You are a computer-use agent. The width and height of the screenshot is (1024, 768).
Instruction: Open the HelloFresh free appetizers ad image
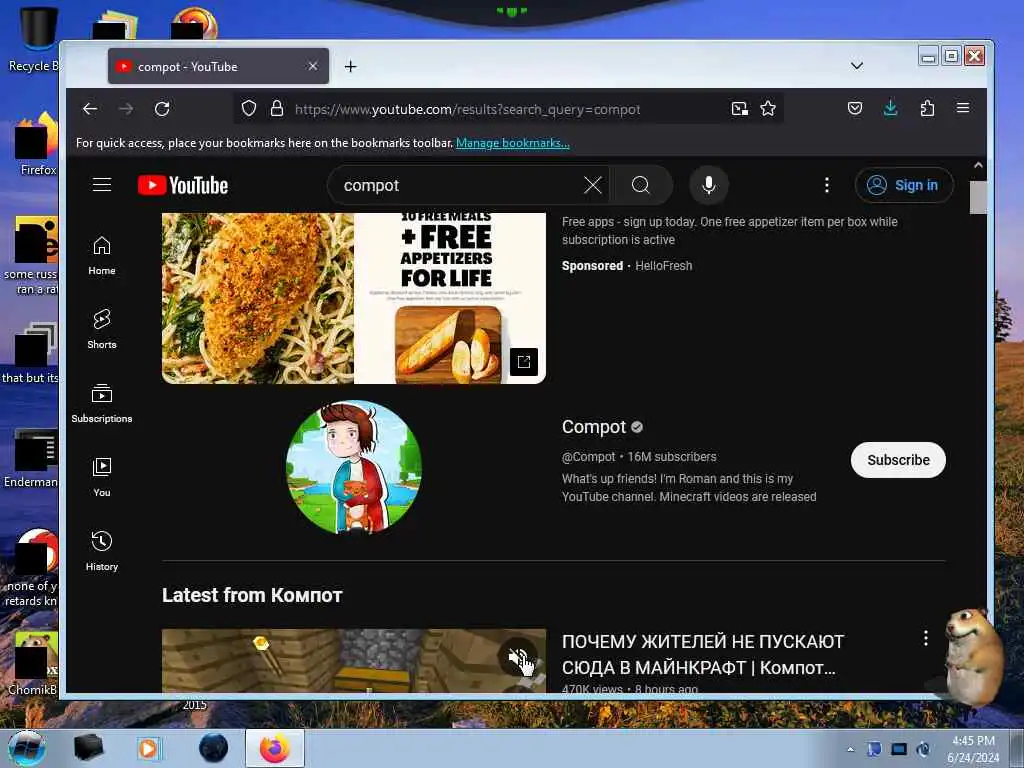(x=354, y=298)
